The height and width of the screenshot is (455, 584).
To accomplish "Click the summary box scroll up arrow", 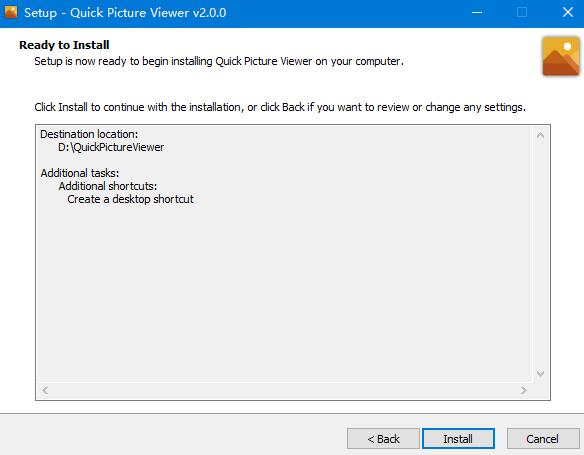I will 540,135.
